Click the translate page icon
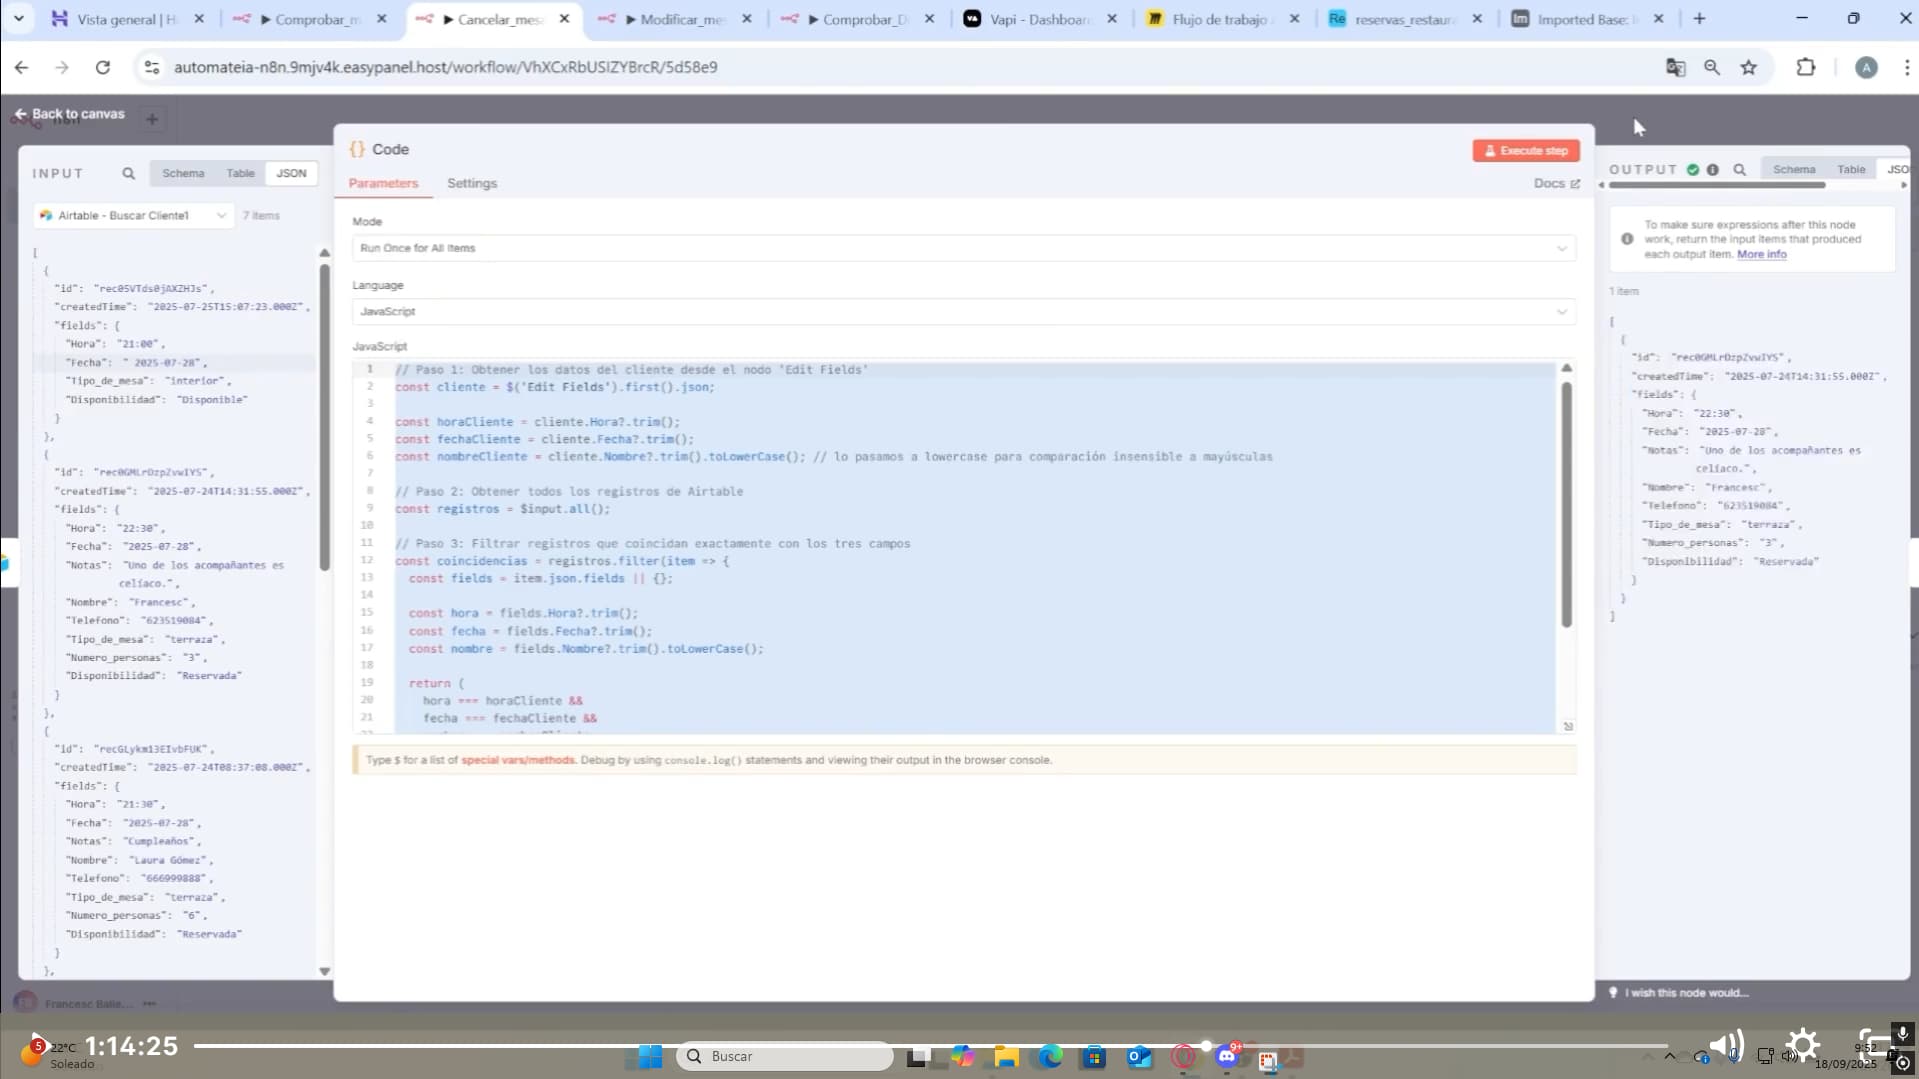1919x1079 pixels. coord(1675,67)
